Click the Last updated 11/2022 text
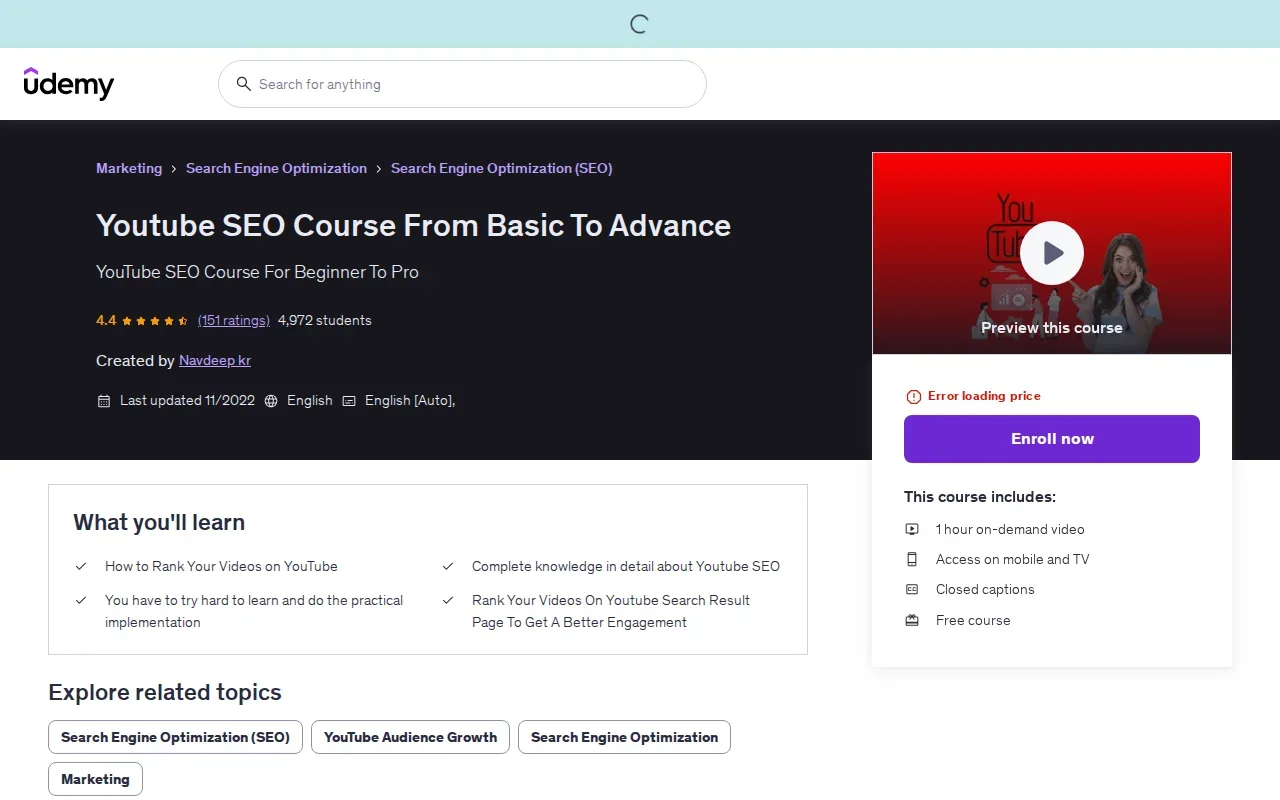This screenshot has width=1280, height=800. click(x=187, y=401)
